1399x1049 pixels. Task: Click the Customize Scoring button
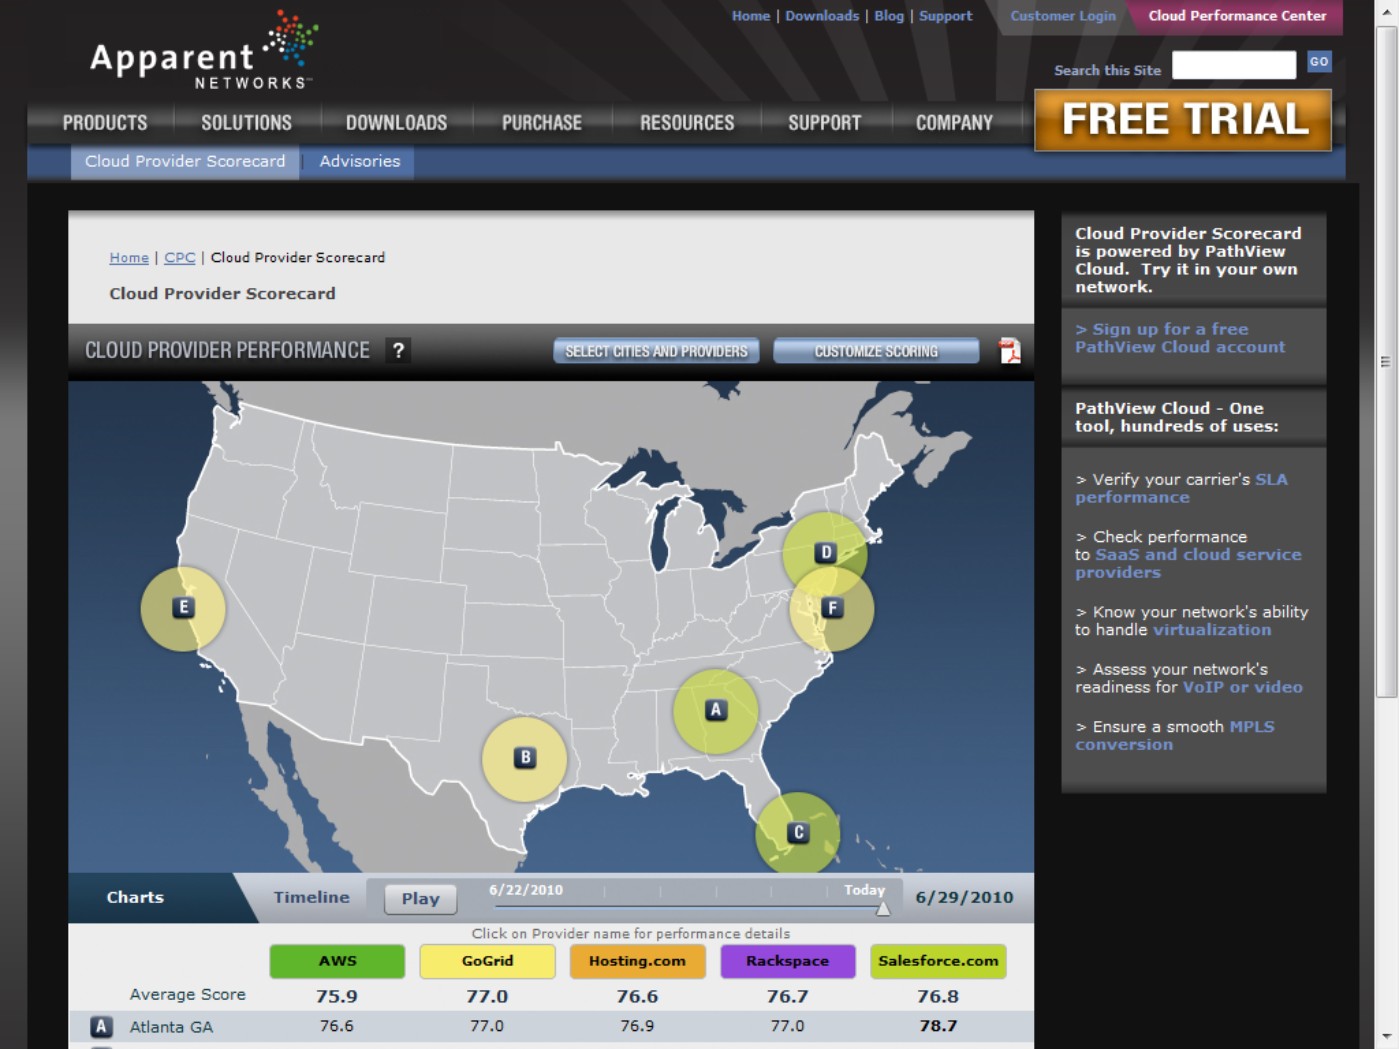(876, 351)
